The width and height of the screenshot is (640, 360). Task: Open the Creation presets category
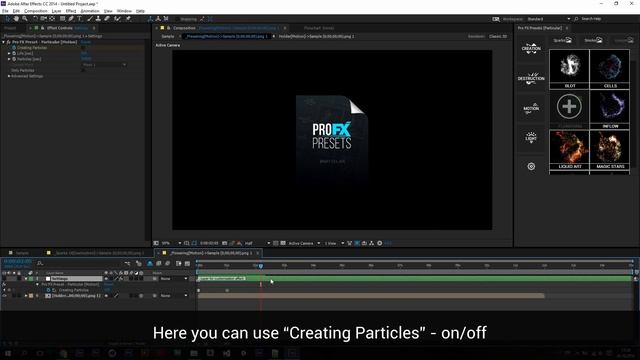coord(531,49)
